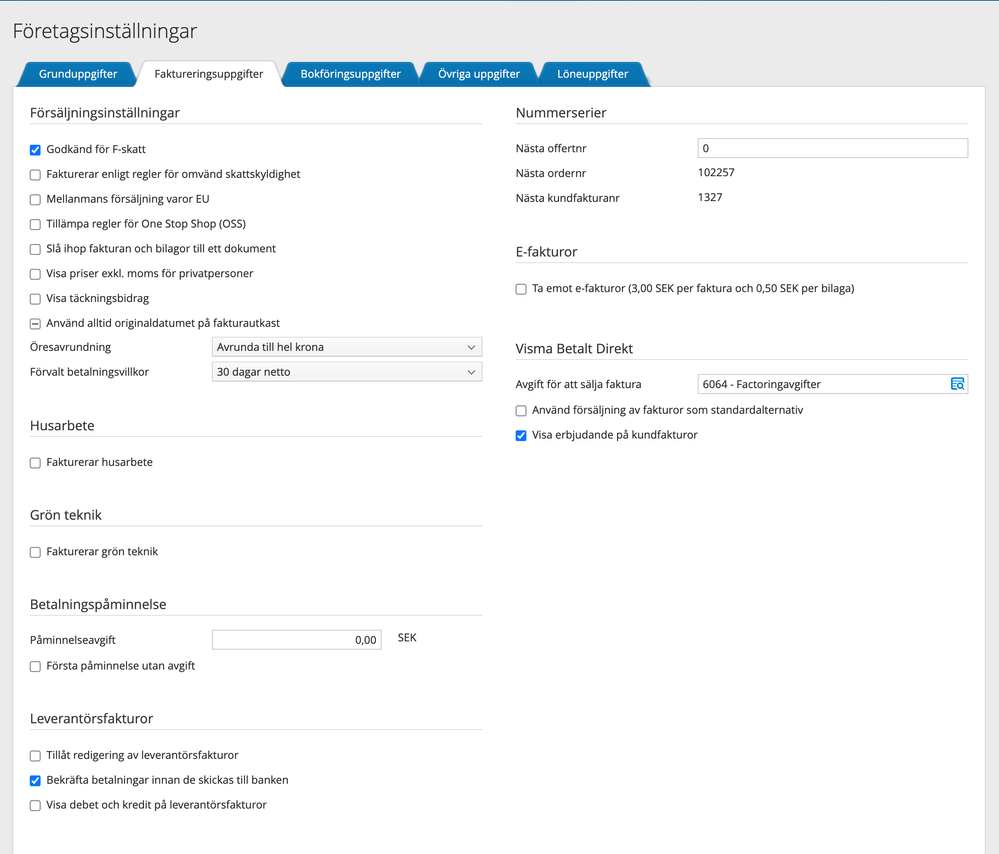999x854 pixels.
Task: Click the account lookup icon in Avgift field
Action: (x=957, y=384)
